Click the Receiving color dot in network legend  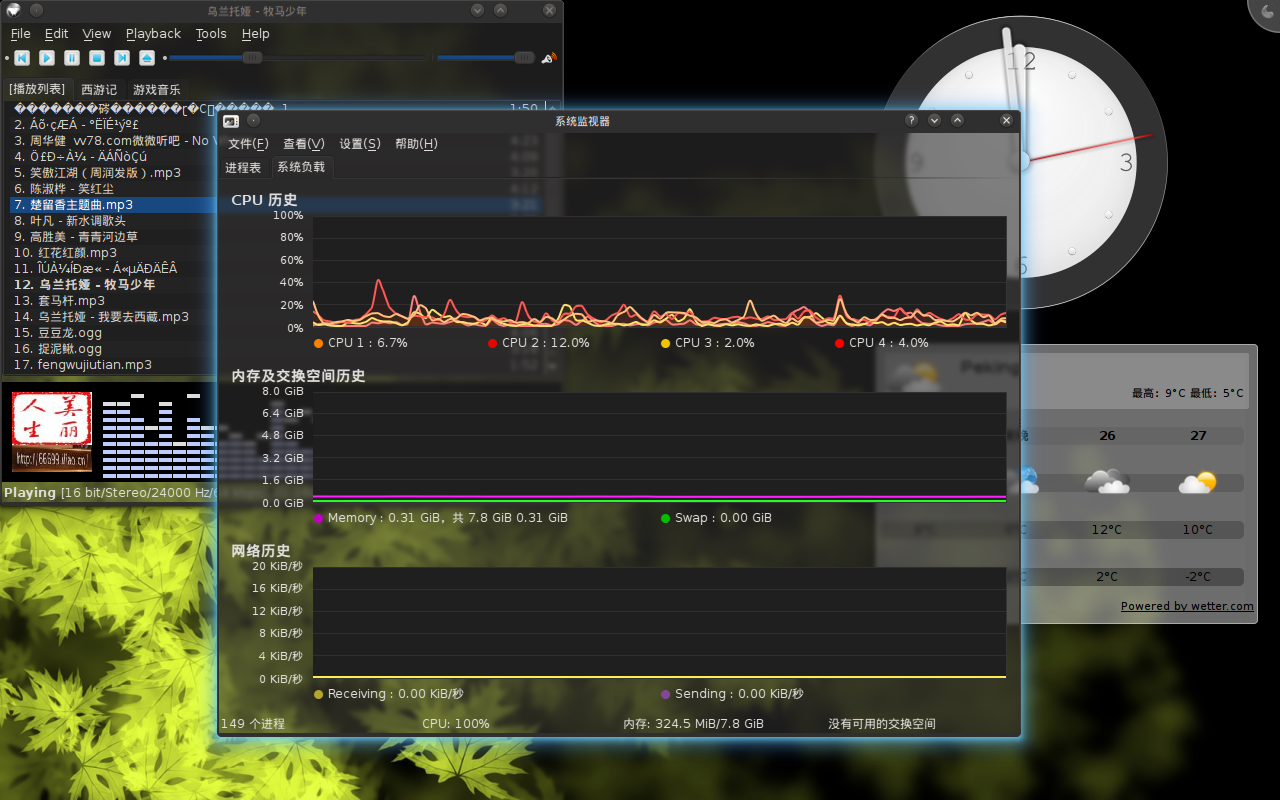[x=318, y=694]
